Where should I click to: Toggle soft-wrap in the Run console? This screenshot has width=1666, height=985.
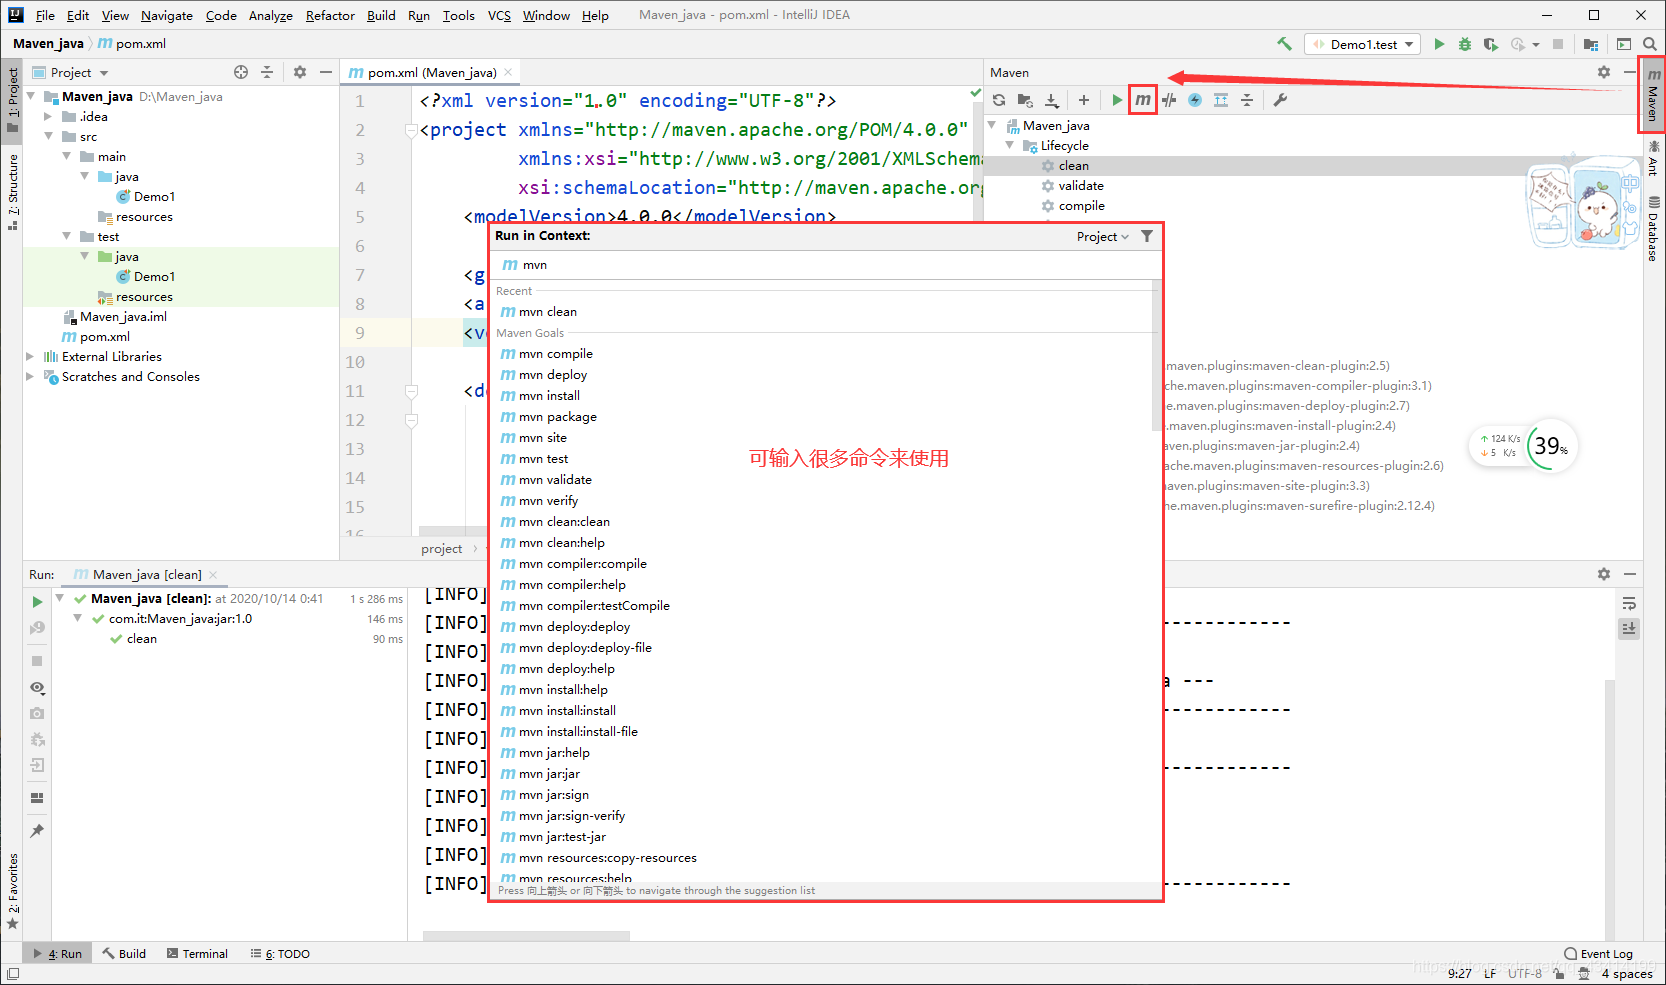[1629, 604]
